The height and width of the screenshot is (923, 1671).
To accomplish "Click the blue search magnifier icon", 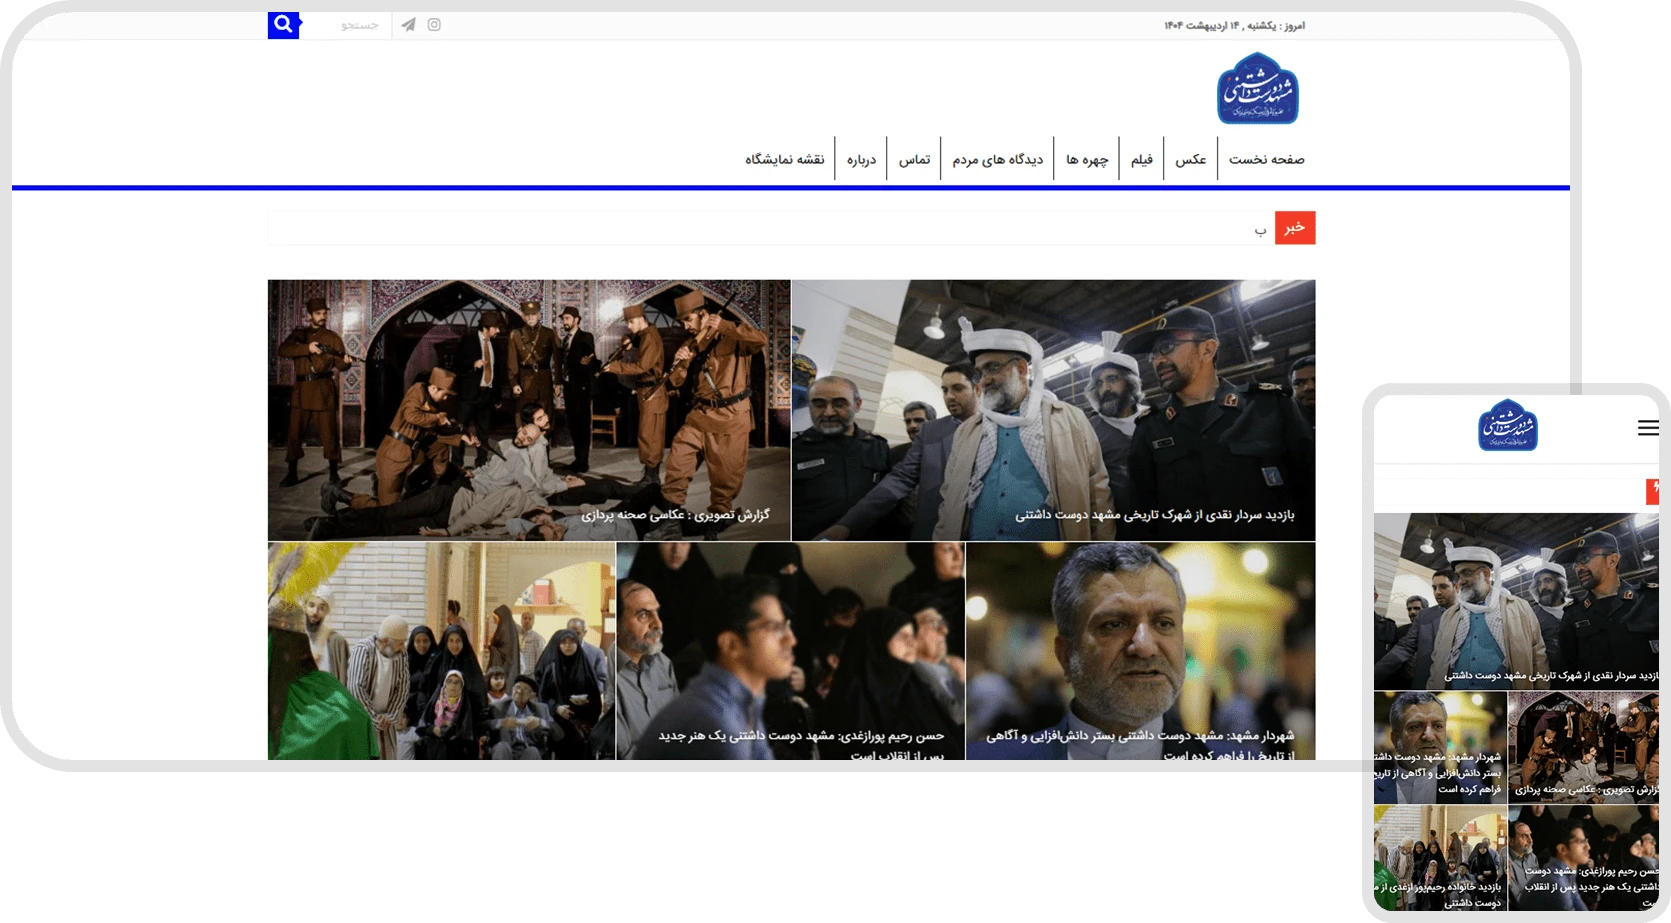I will click(x=284, y=25).
